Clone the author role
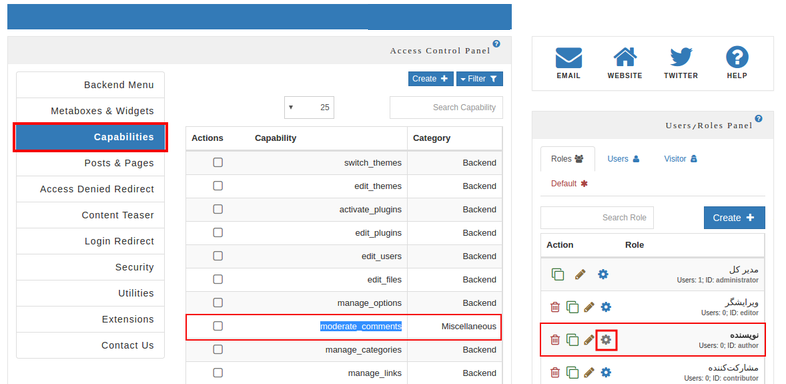The width and height of the screenshot is (786, 384). coord(572,340)
